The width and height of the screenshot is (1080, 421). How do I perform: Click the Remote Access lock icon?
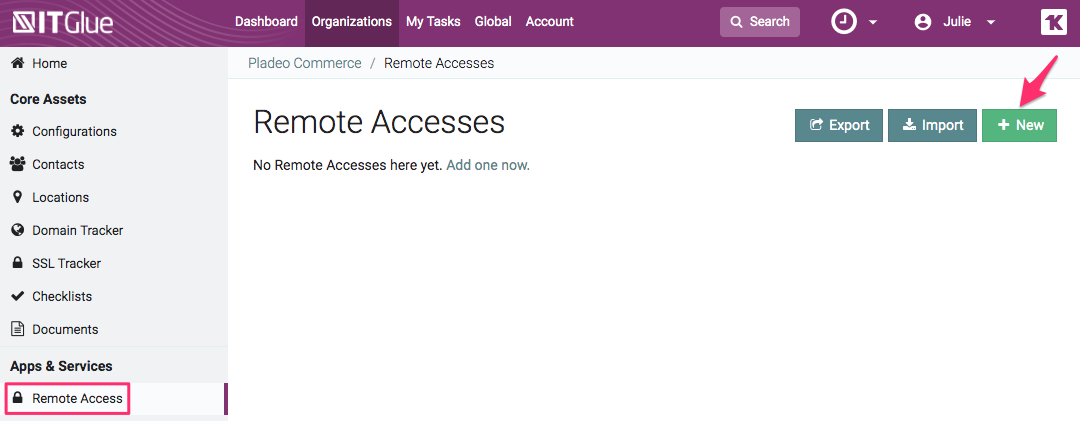click(18, 398)
